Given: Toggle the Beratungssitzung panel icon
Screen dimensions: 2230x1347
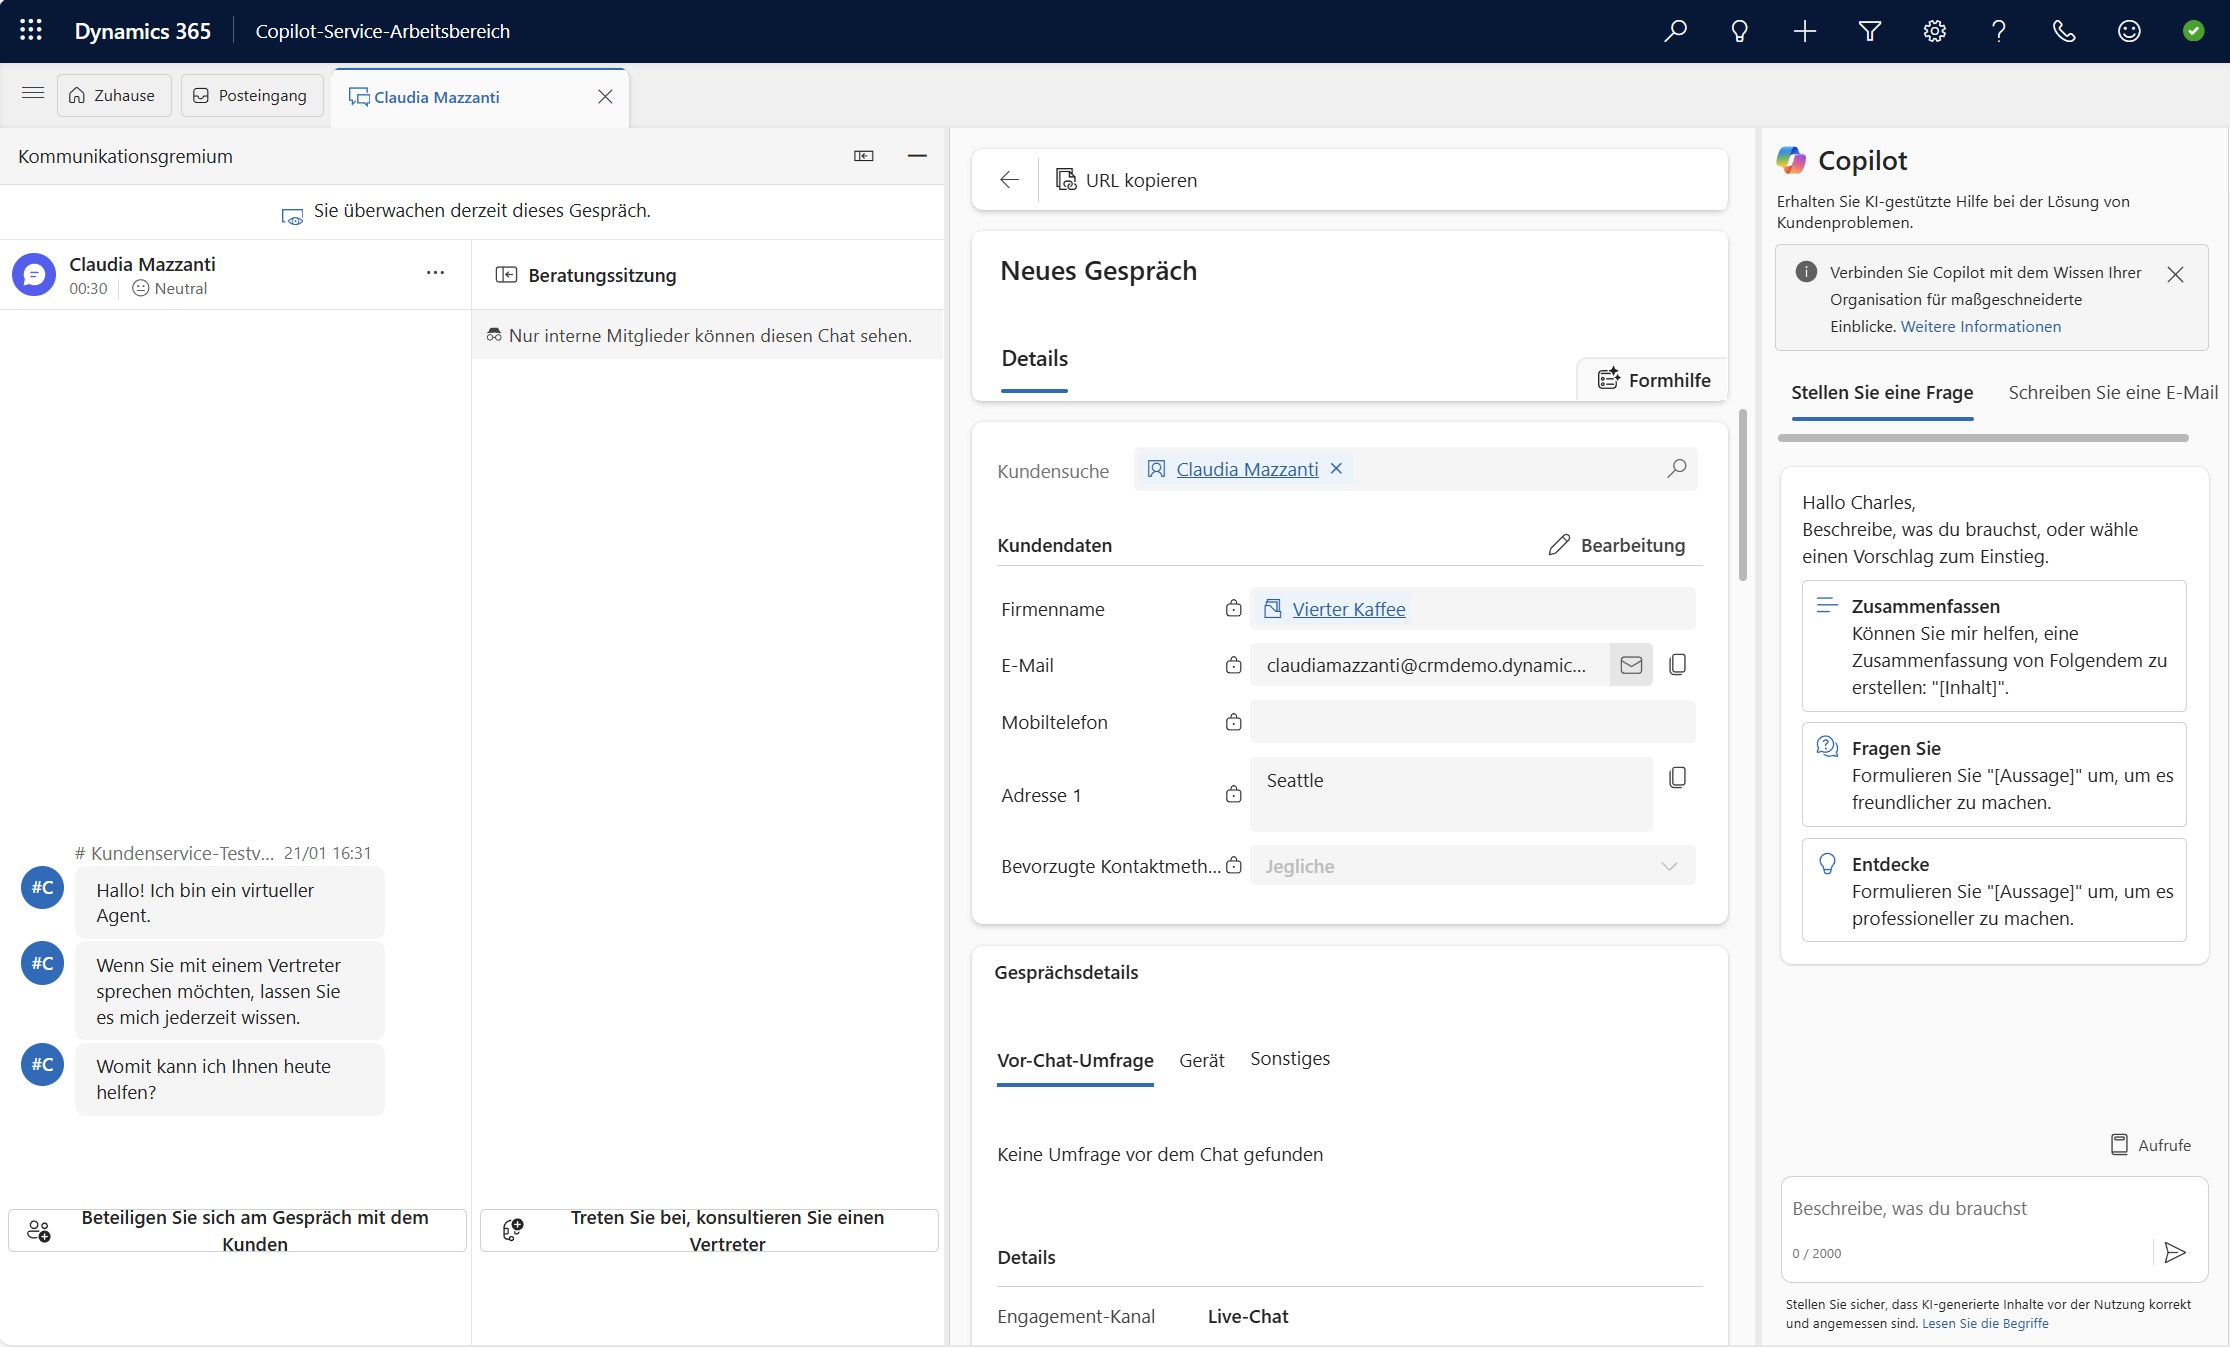Looking at the screenshot, I should pyautogui.click(x=507, y=275).
